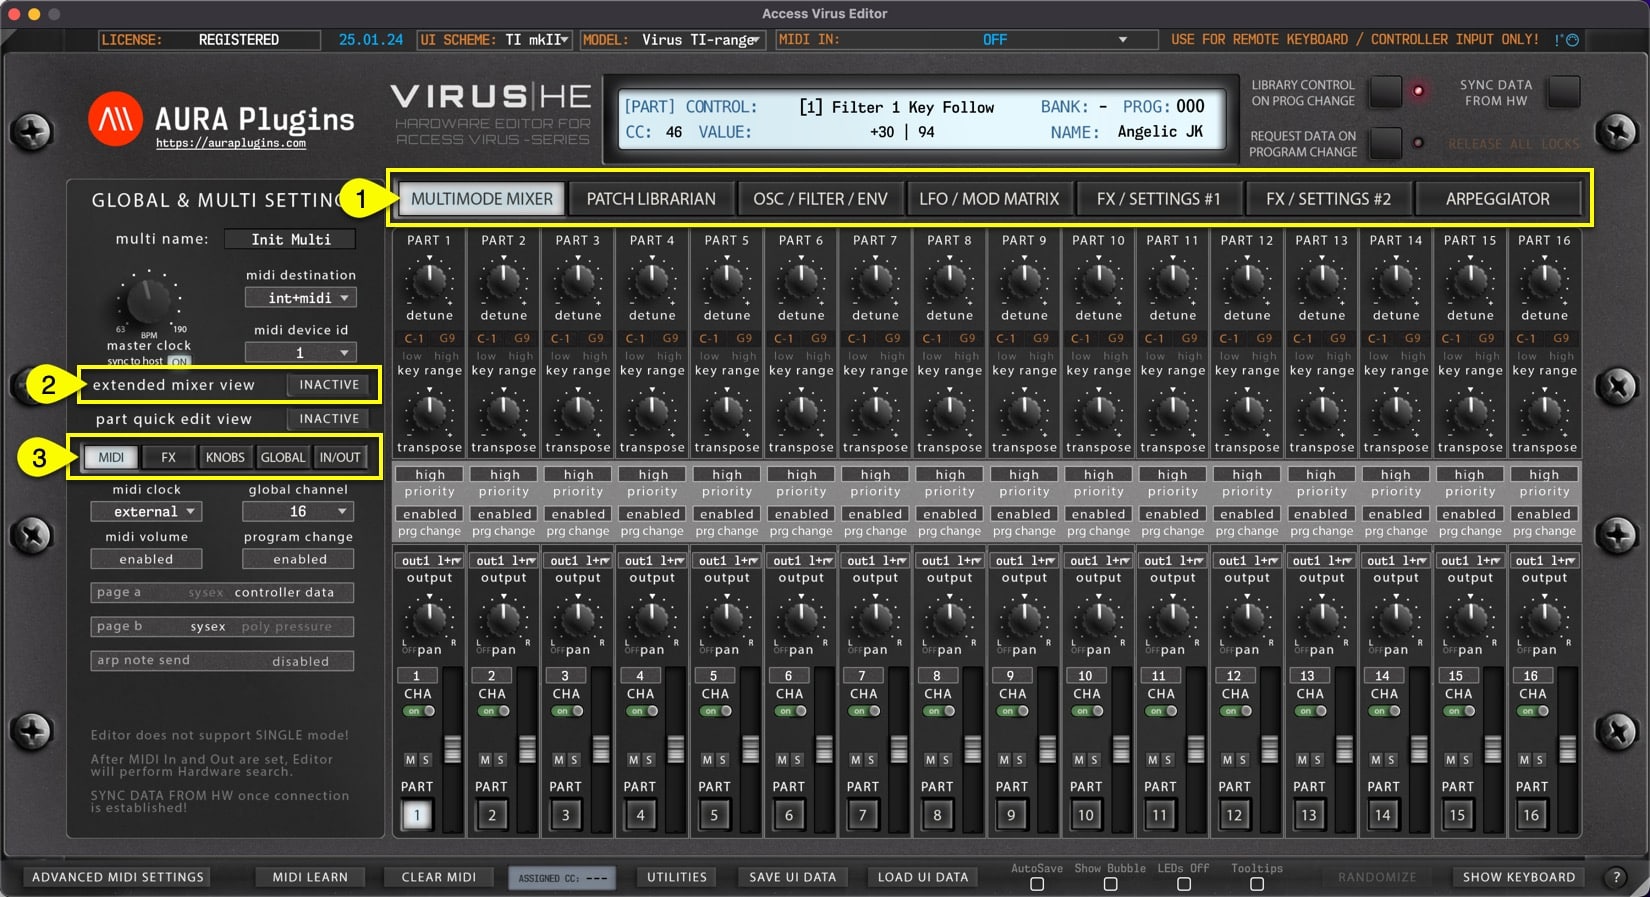Mute Part 1 with the M button
The width and height of the screenshot is (1650, 897).
pos(410,760)
